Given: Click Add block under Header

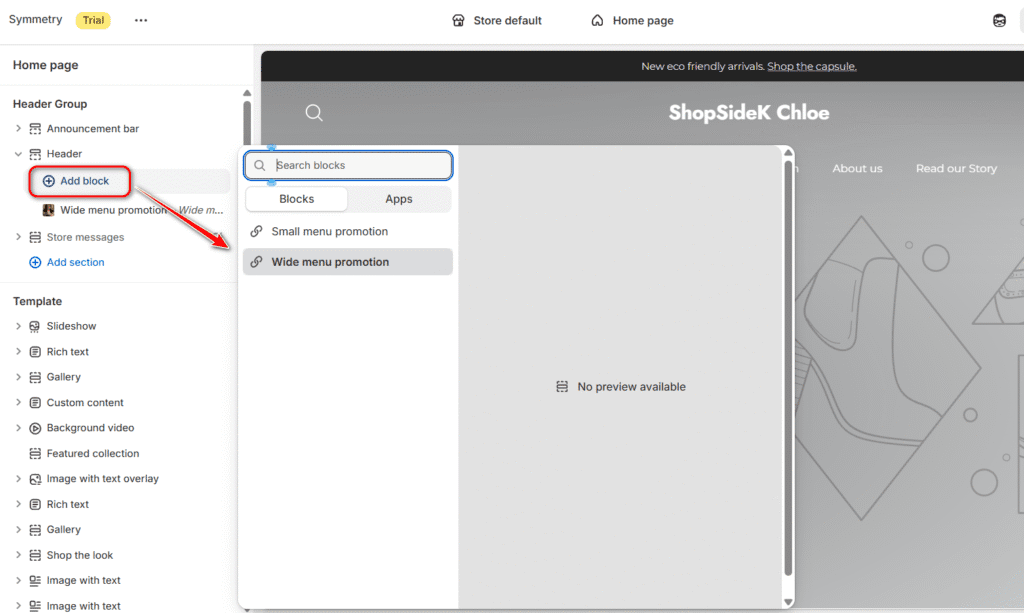Looking at the screenshot, I should (84, 181).
